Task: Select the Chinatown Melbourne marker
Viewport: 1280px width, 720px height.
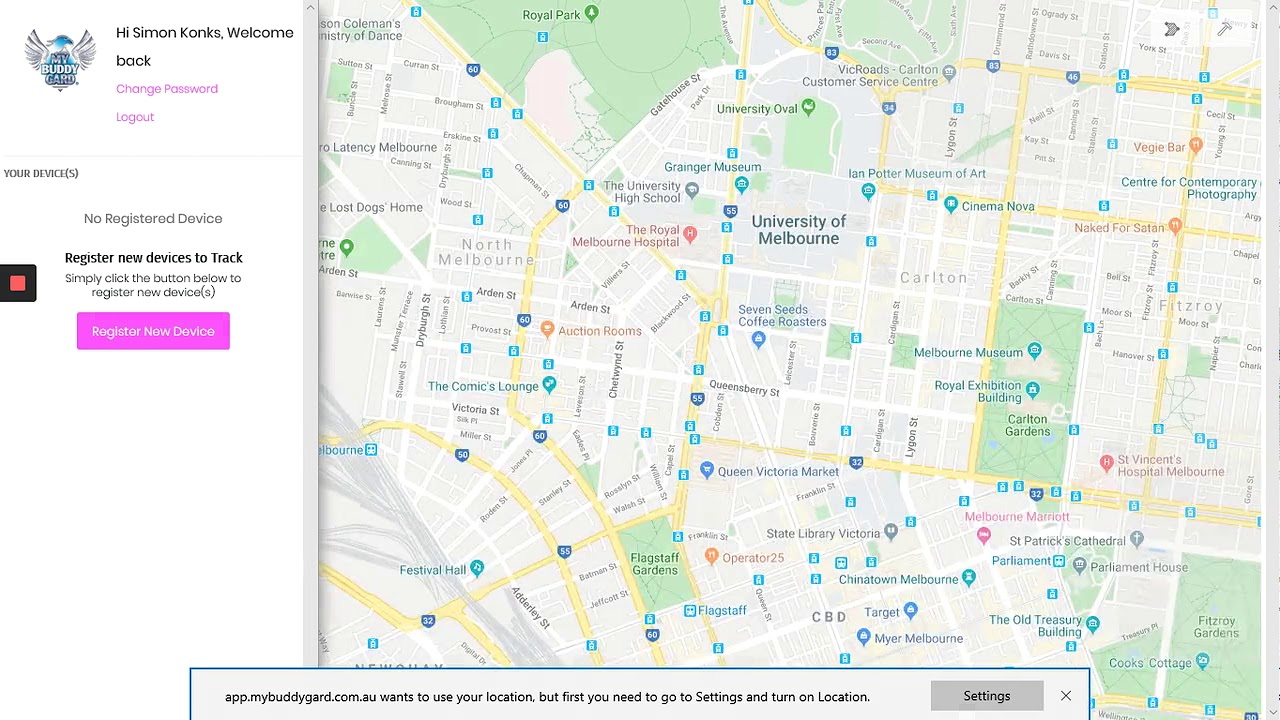Action: pos(968,578)
